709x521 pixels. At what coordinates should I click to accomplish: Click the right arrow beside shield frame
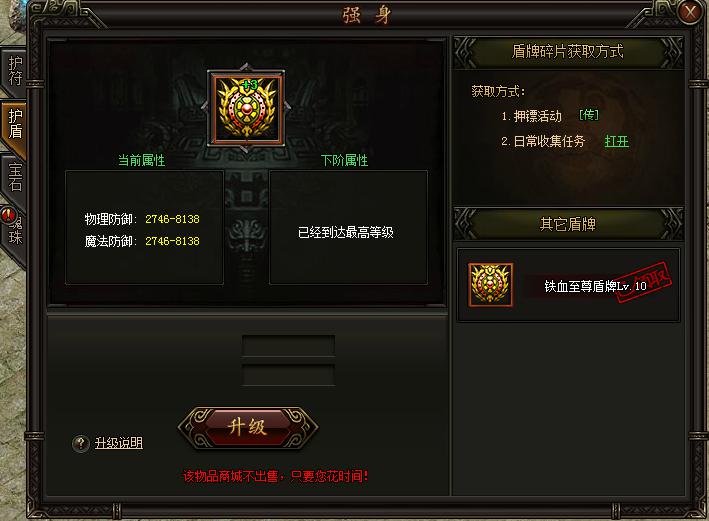288,107
